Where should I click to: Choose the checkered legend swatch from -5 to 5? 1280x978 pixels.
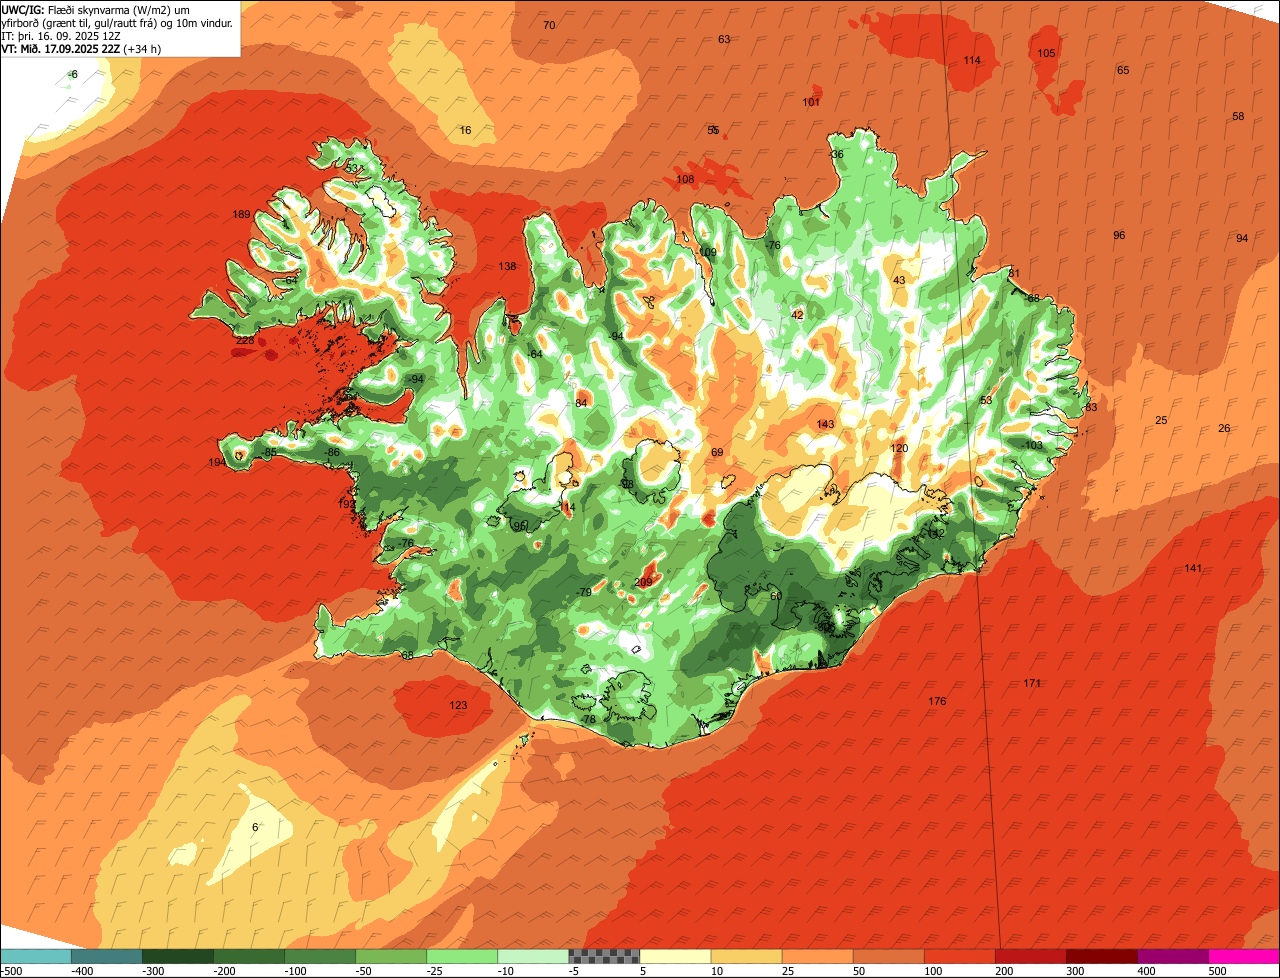click(x=604, y=956)
